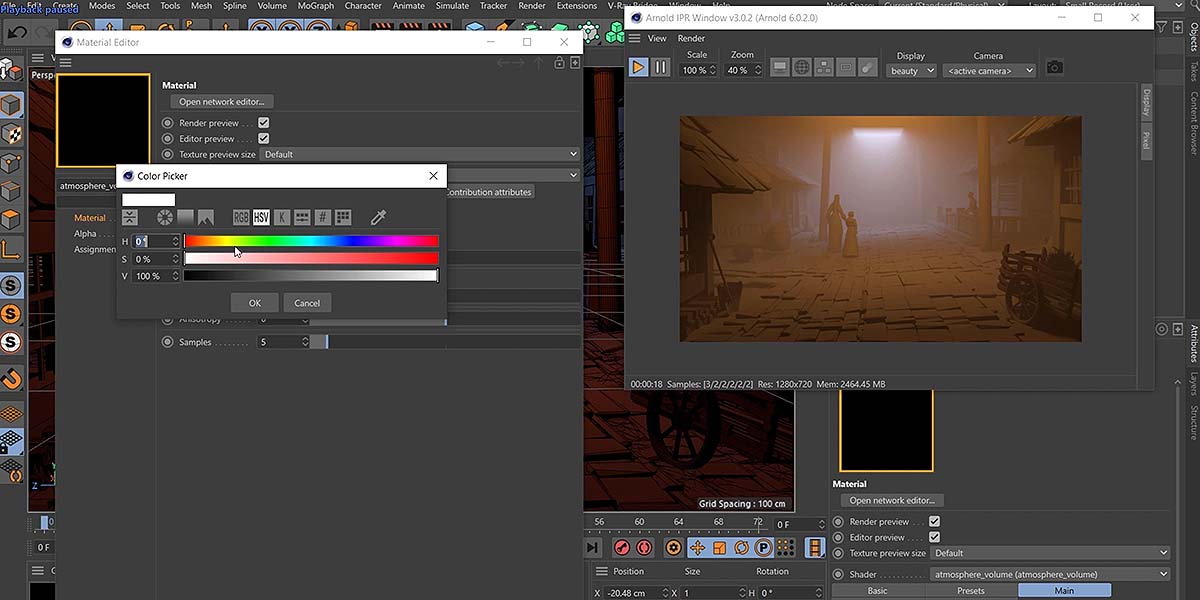Select the Basic tab in Attributes
The height and width of the screenshot is (600, 1200).
click(877, 591)
